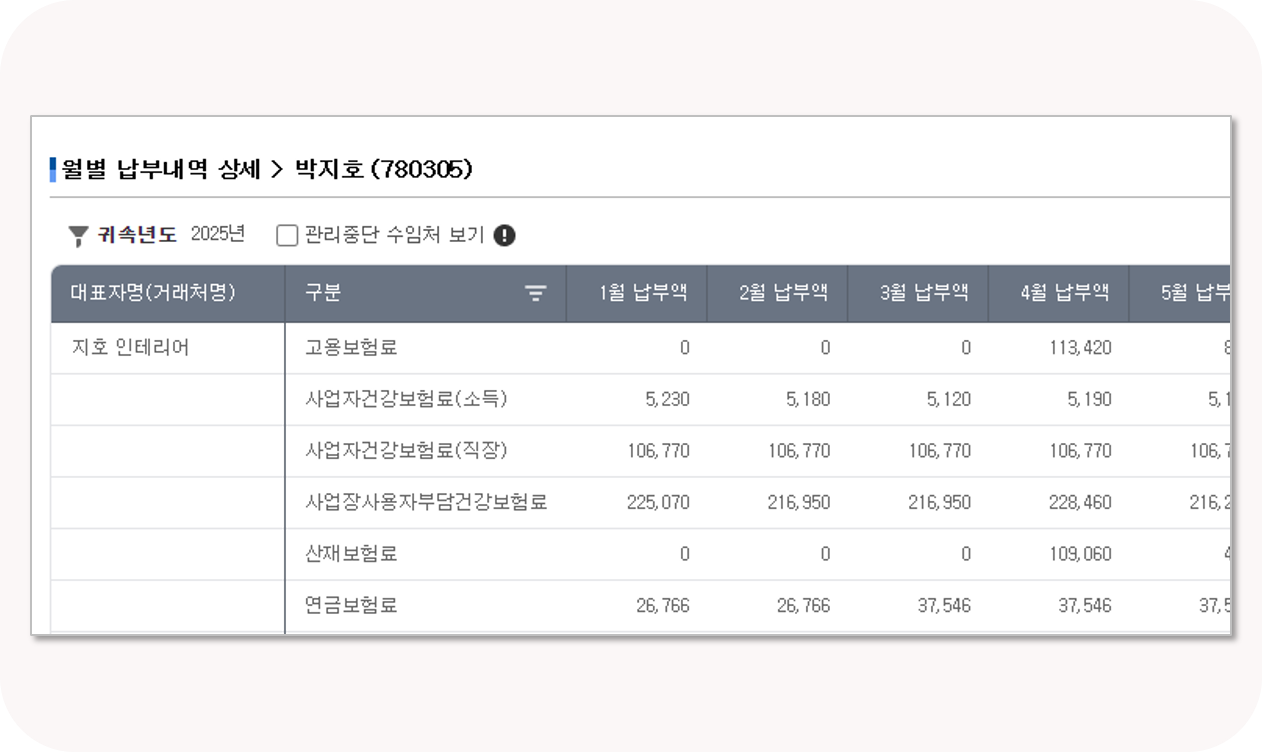The height and width of the screenshot is (752, 1262).
Task: Select the 산재보험료 row label
Action: click(351, 553)
